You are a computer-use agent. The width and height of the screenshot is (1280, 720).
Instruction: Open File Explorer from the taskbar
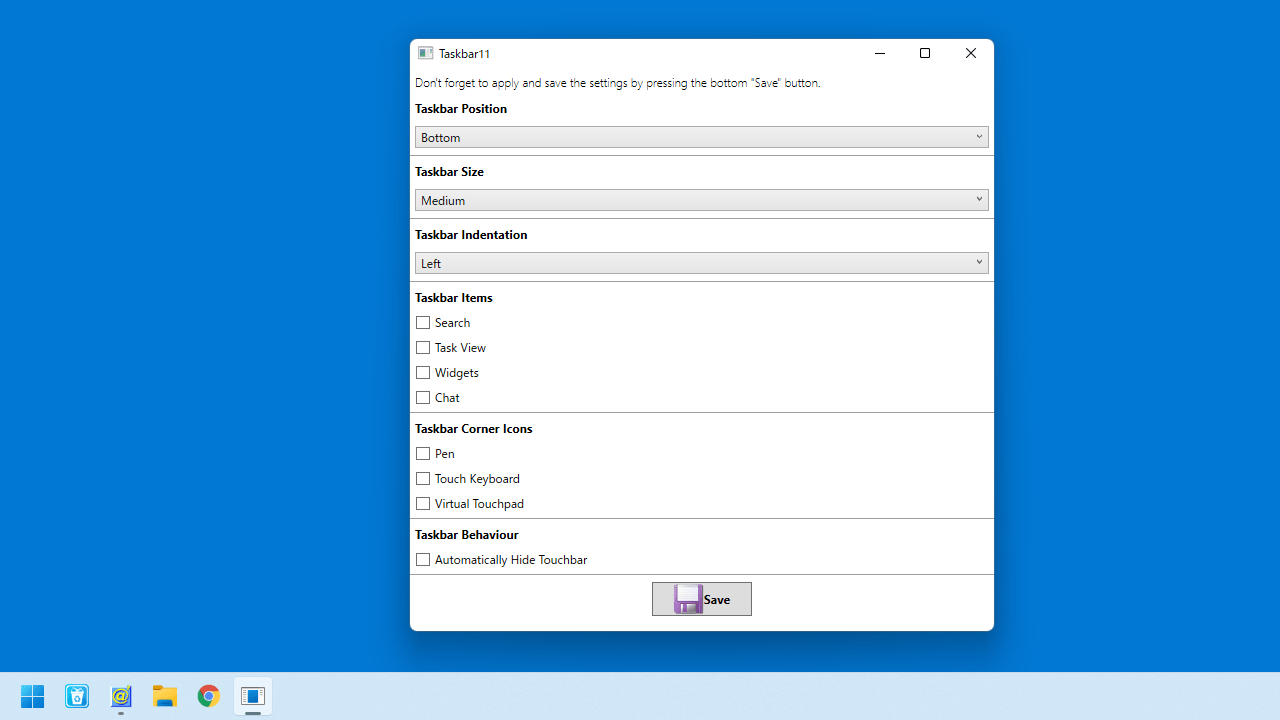(165, 696)
